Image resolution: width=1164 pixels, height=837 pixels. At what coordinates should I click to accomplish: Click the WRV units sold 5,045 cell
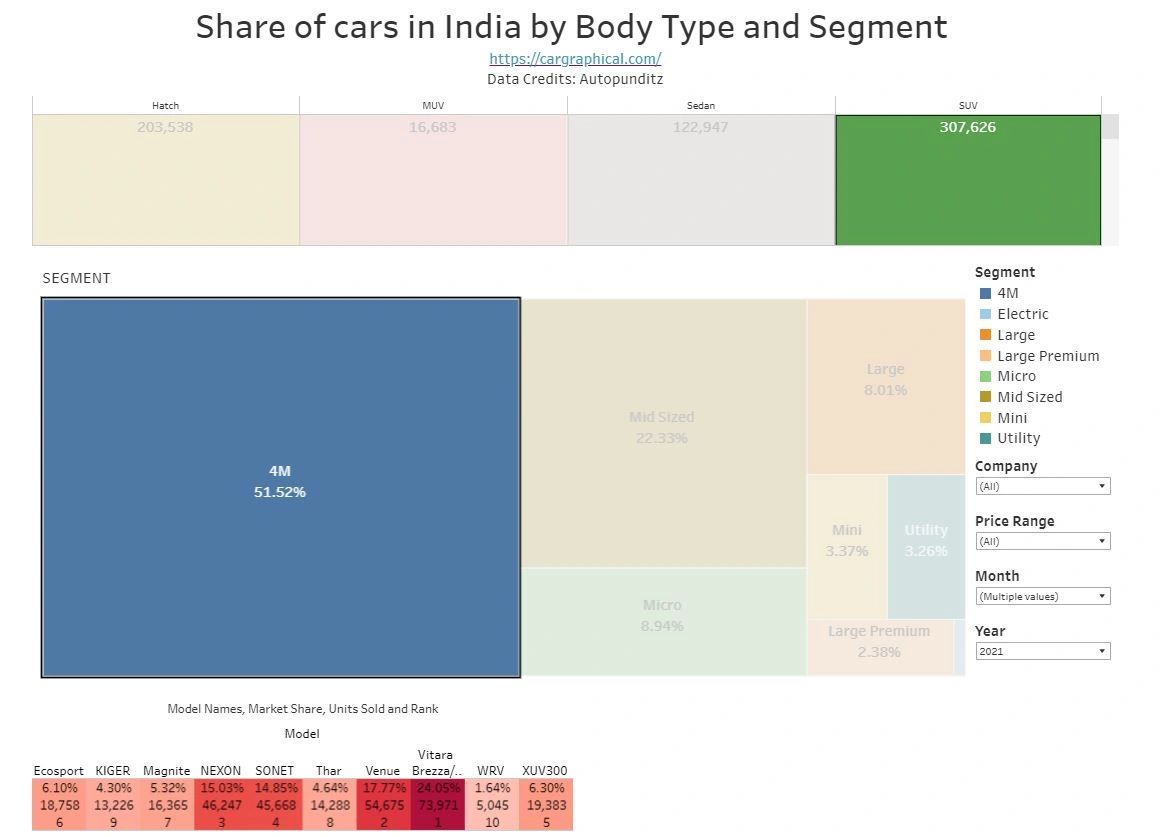click(492, 805)
